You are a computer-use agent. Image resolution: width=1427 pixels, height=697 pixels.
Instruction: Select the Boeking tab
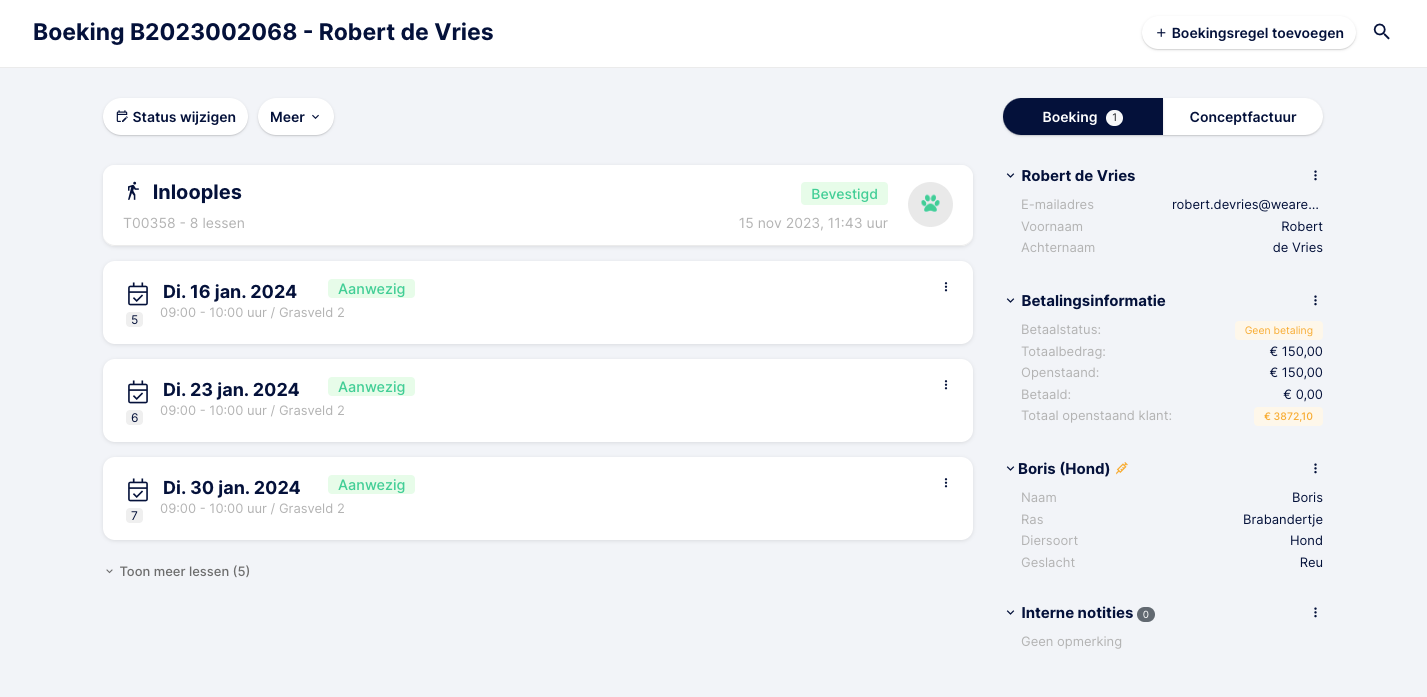[x=1083, y=117]
